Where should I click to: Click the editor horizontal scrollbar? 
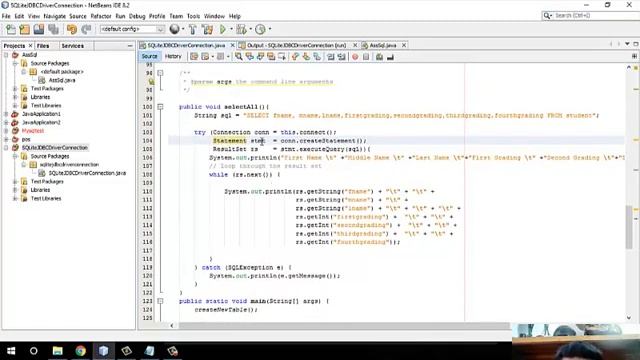point(344,325)
